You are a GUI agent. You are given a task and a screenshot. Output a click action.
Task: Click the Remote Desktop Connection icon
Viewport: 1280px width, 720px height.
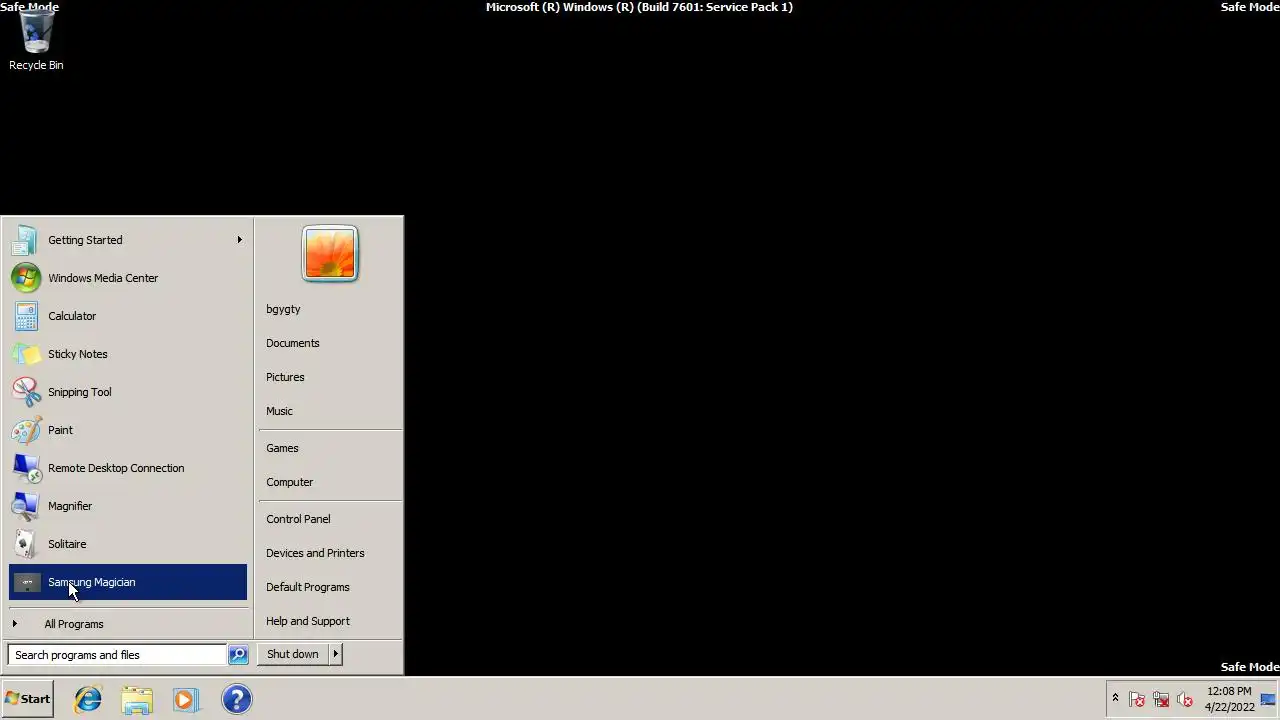(x=26, y=468)
